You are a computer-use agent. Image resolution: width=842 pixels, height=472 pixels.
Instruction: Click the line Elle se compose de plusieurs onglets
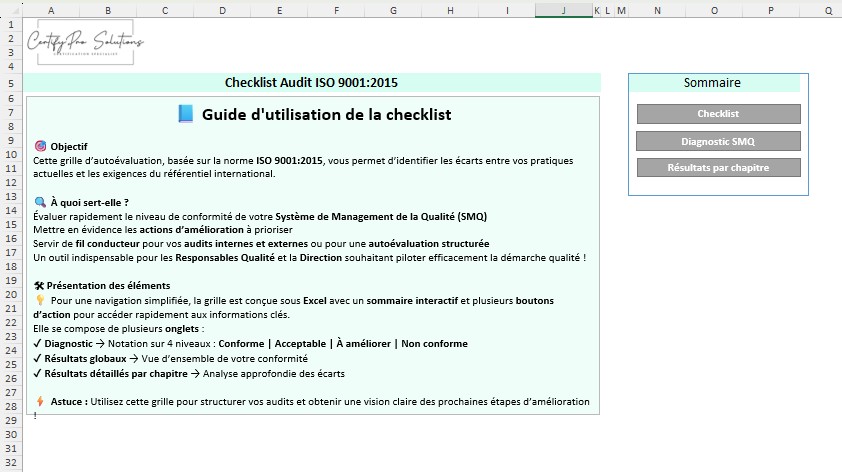pos(119,329)
